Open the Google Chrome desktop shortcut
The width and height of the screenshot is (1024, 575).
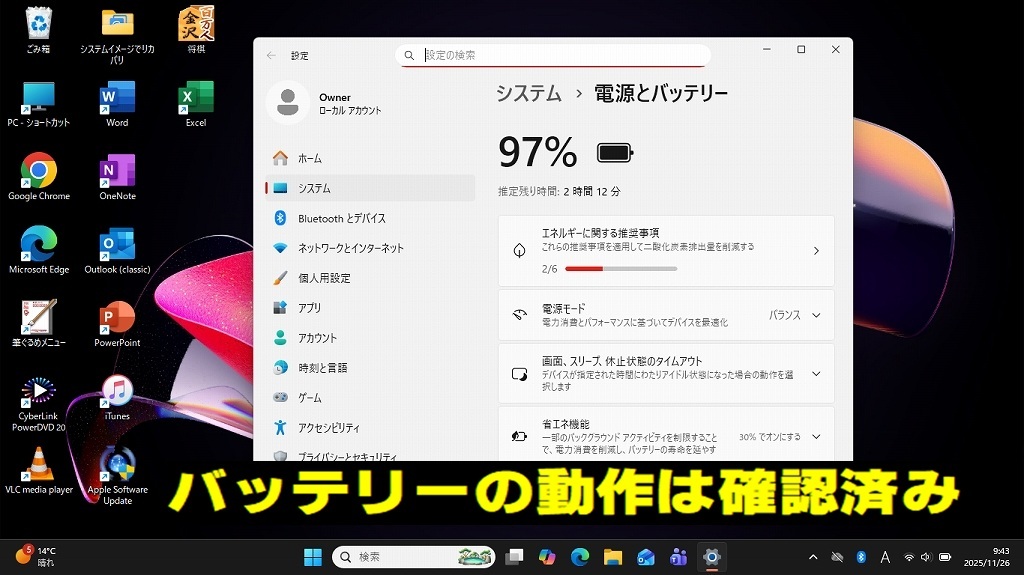tap(39, 177)
